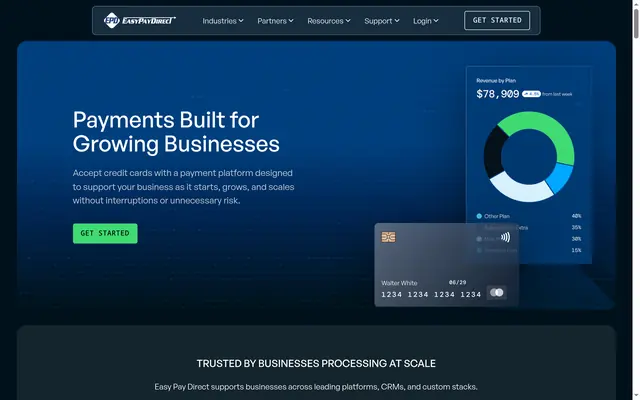Viewport: 640px width, 400px height.
Task: Click the contactless payment icon on card
Action: (505, 237)
